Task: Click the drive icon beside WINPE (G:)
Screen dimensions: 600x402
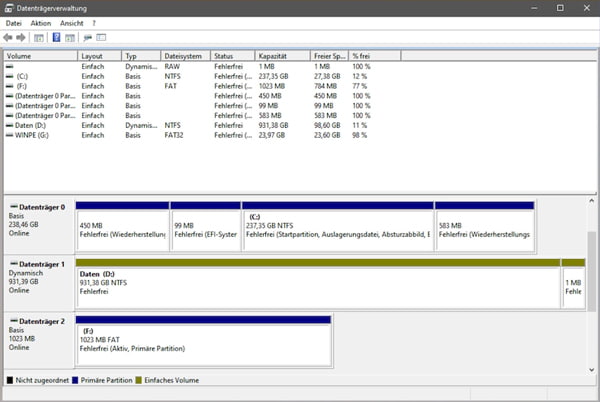Action: (11, 134)
